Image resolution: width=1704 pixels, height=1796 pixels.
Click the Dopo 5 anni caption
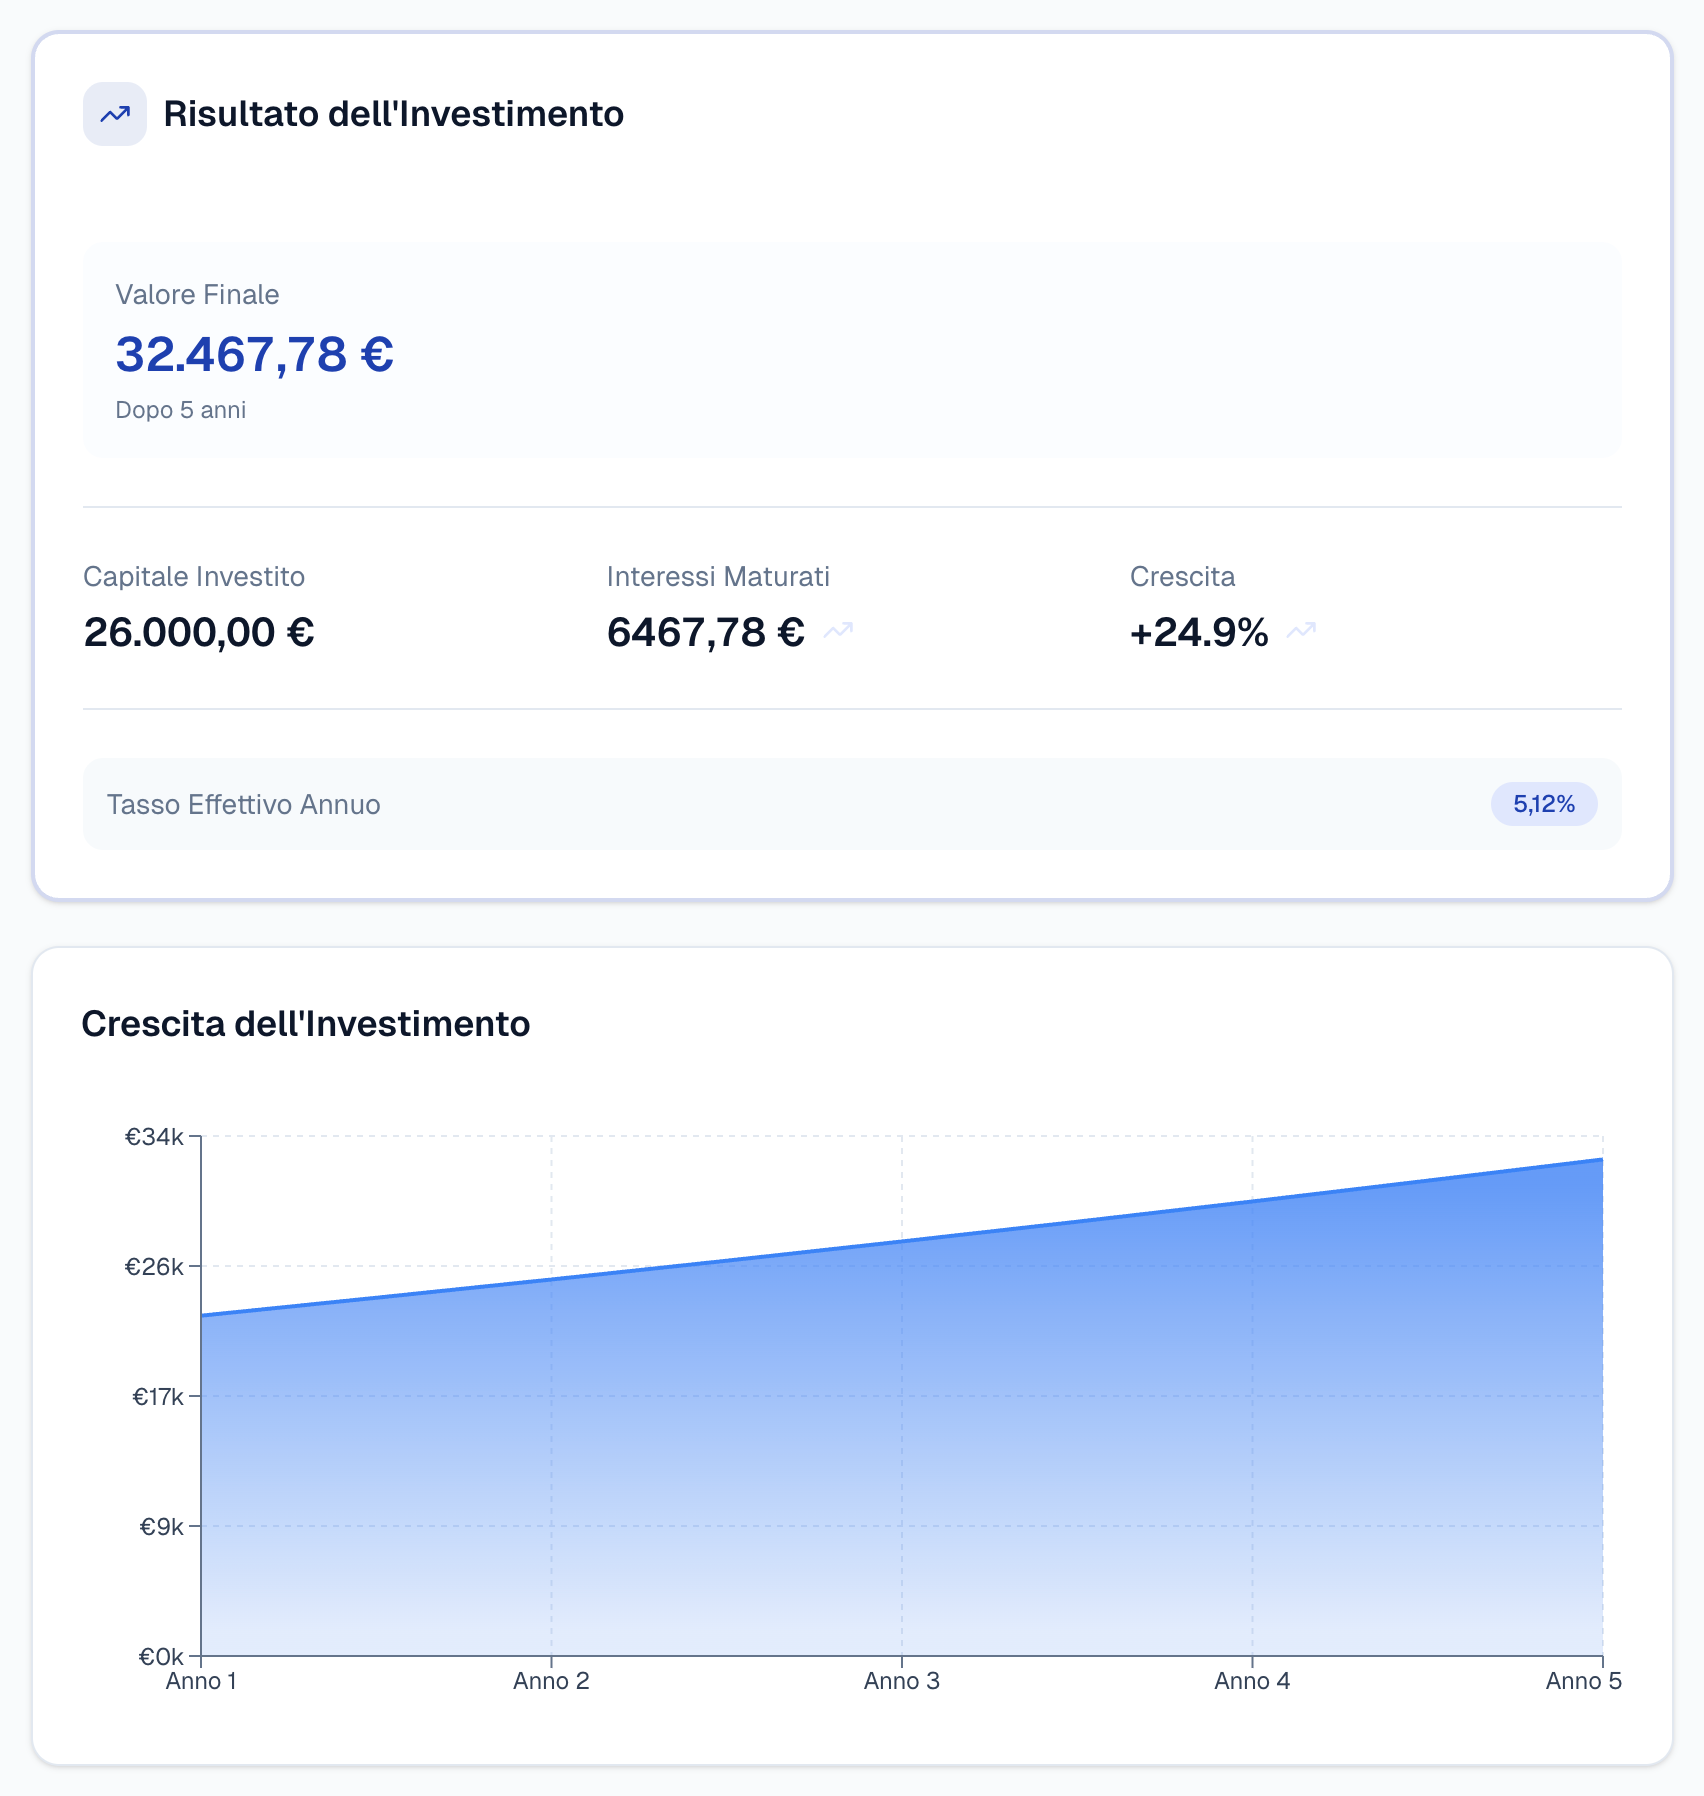tap(180, 410)
